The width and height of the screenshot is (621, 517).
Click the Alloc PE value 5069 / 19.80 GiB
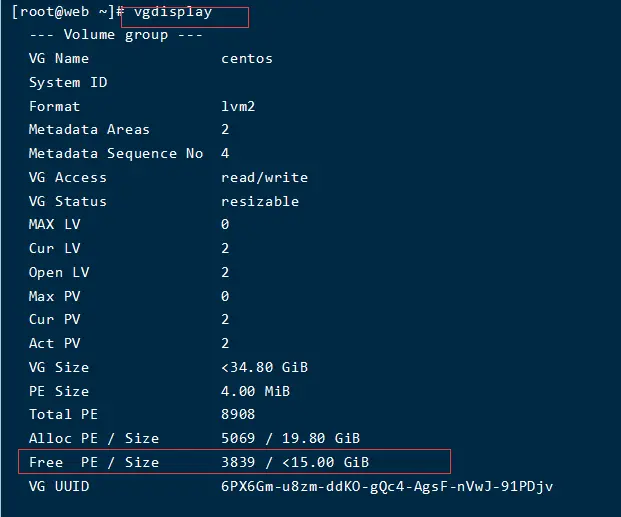[x=290, y=438]
